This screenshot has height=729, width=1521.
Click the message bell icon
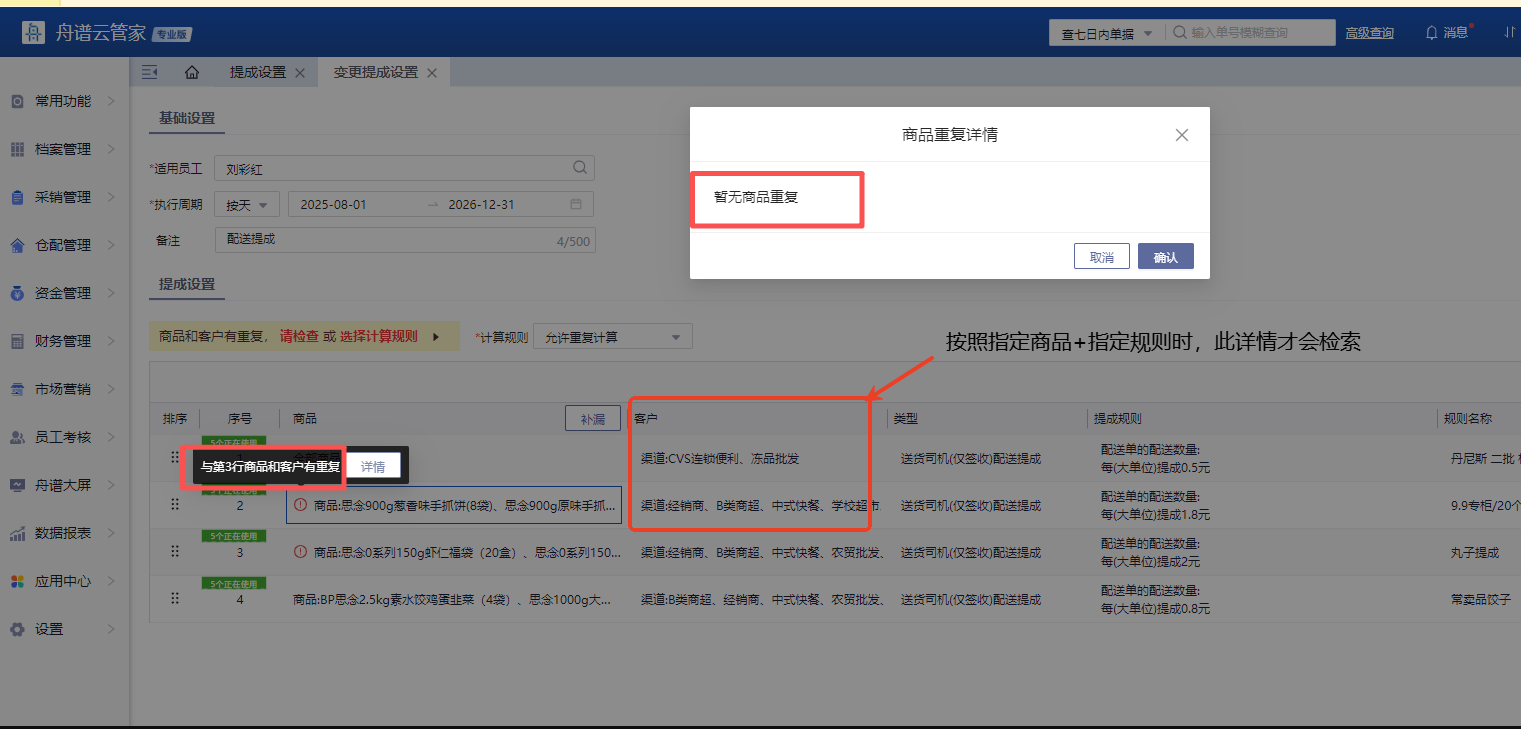click(x=1431, y=33)
